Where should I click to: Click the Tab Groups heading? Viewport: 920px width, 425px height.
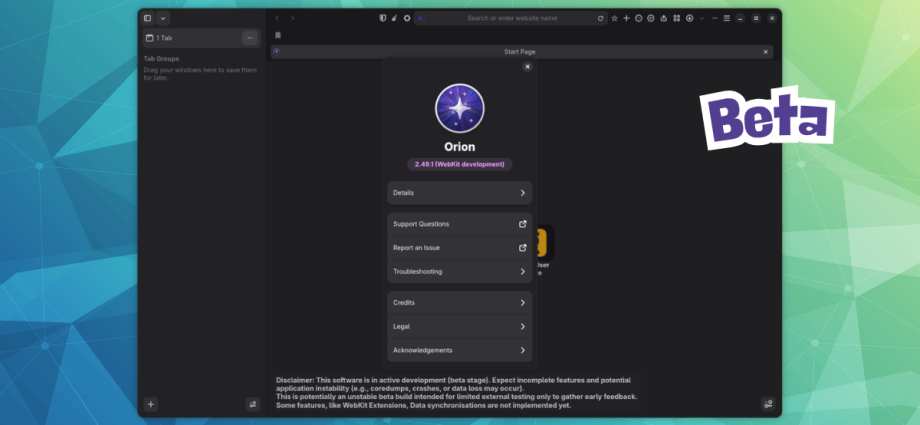(x=161, y=59)
